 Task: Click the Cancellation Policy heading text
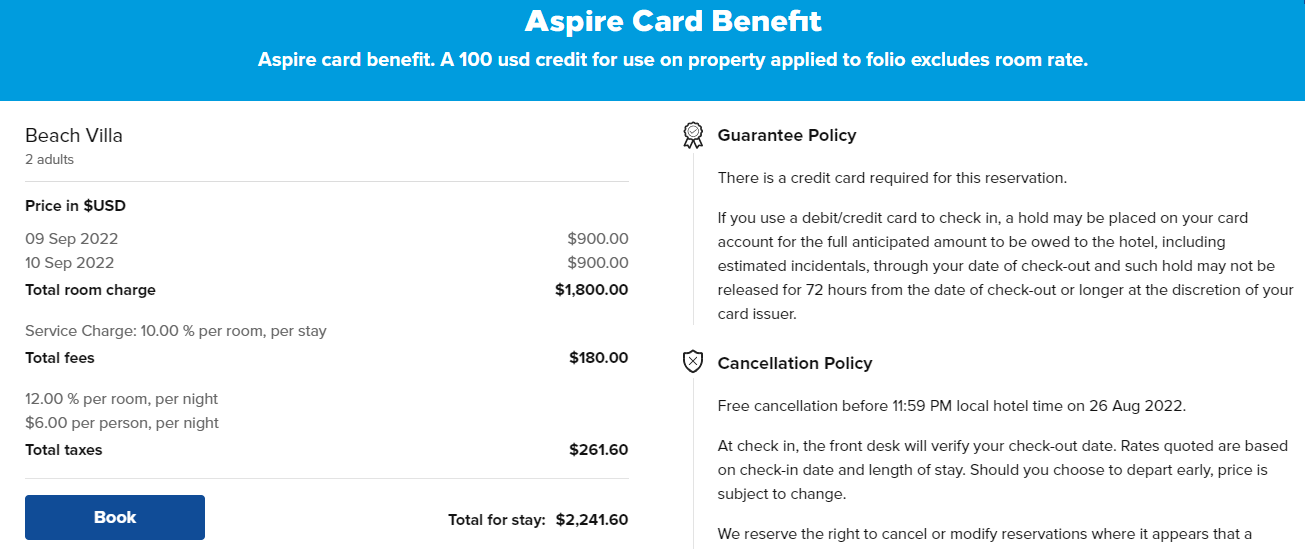795,363
